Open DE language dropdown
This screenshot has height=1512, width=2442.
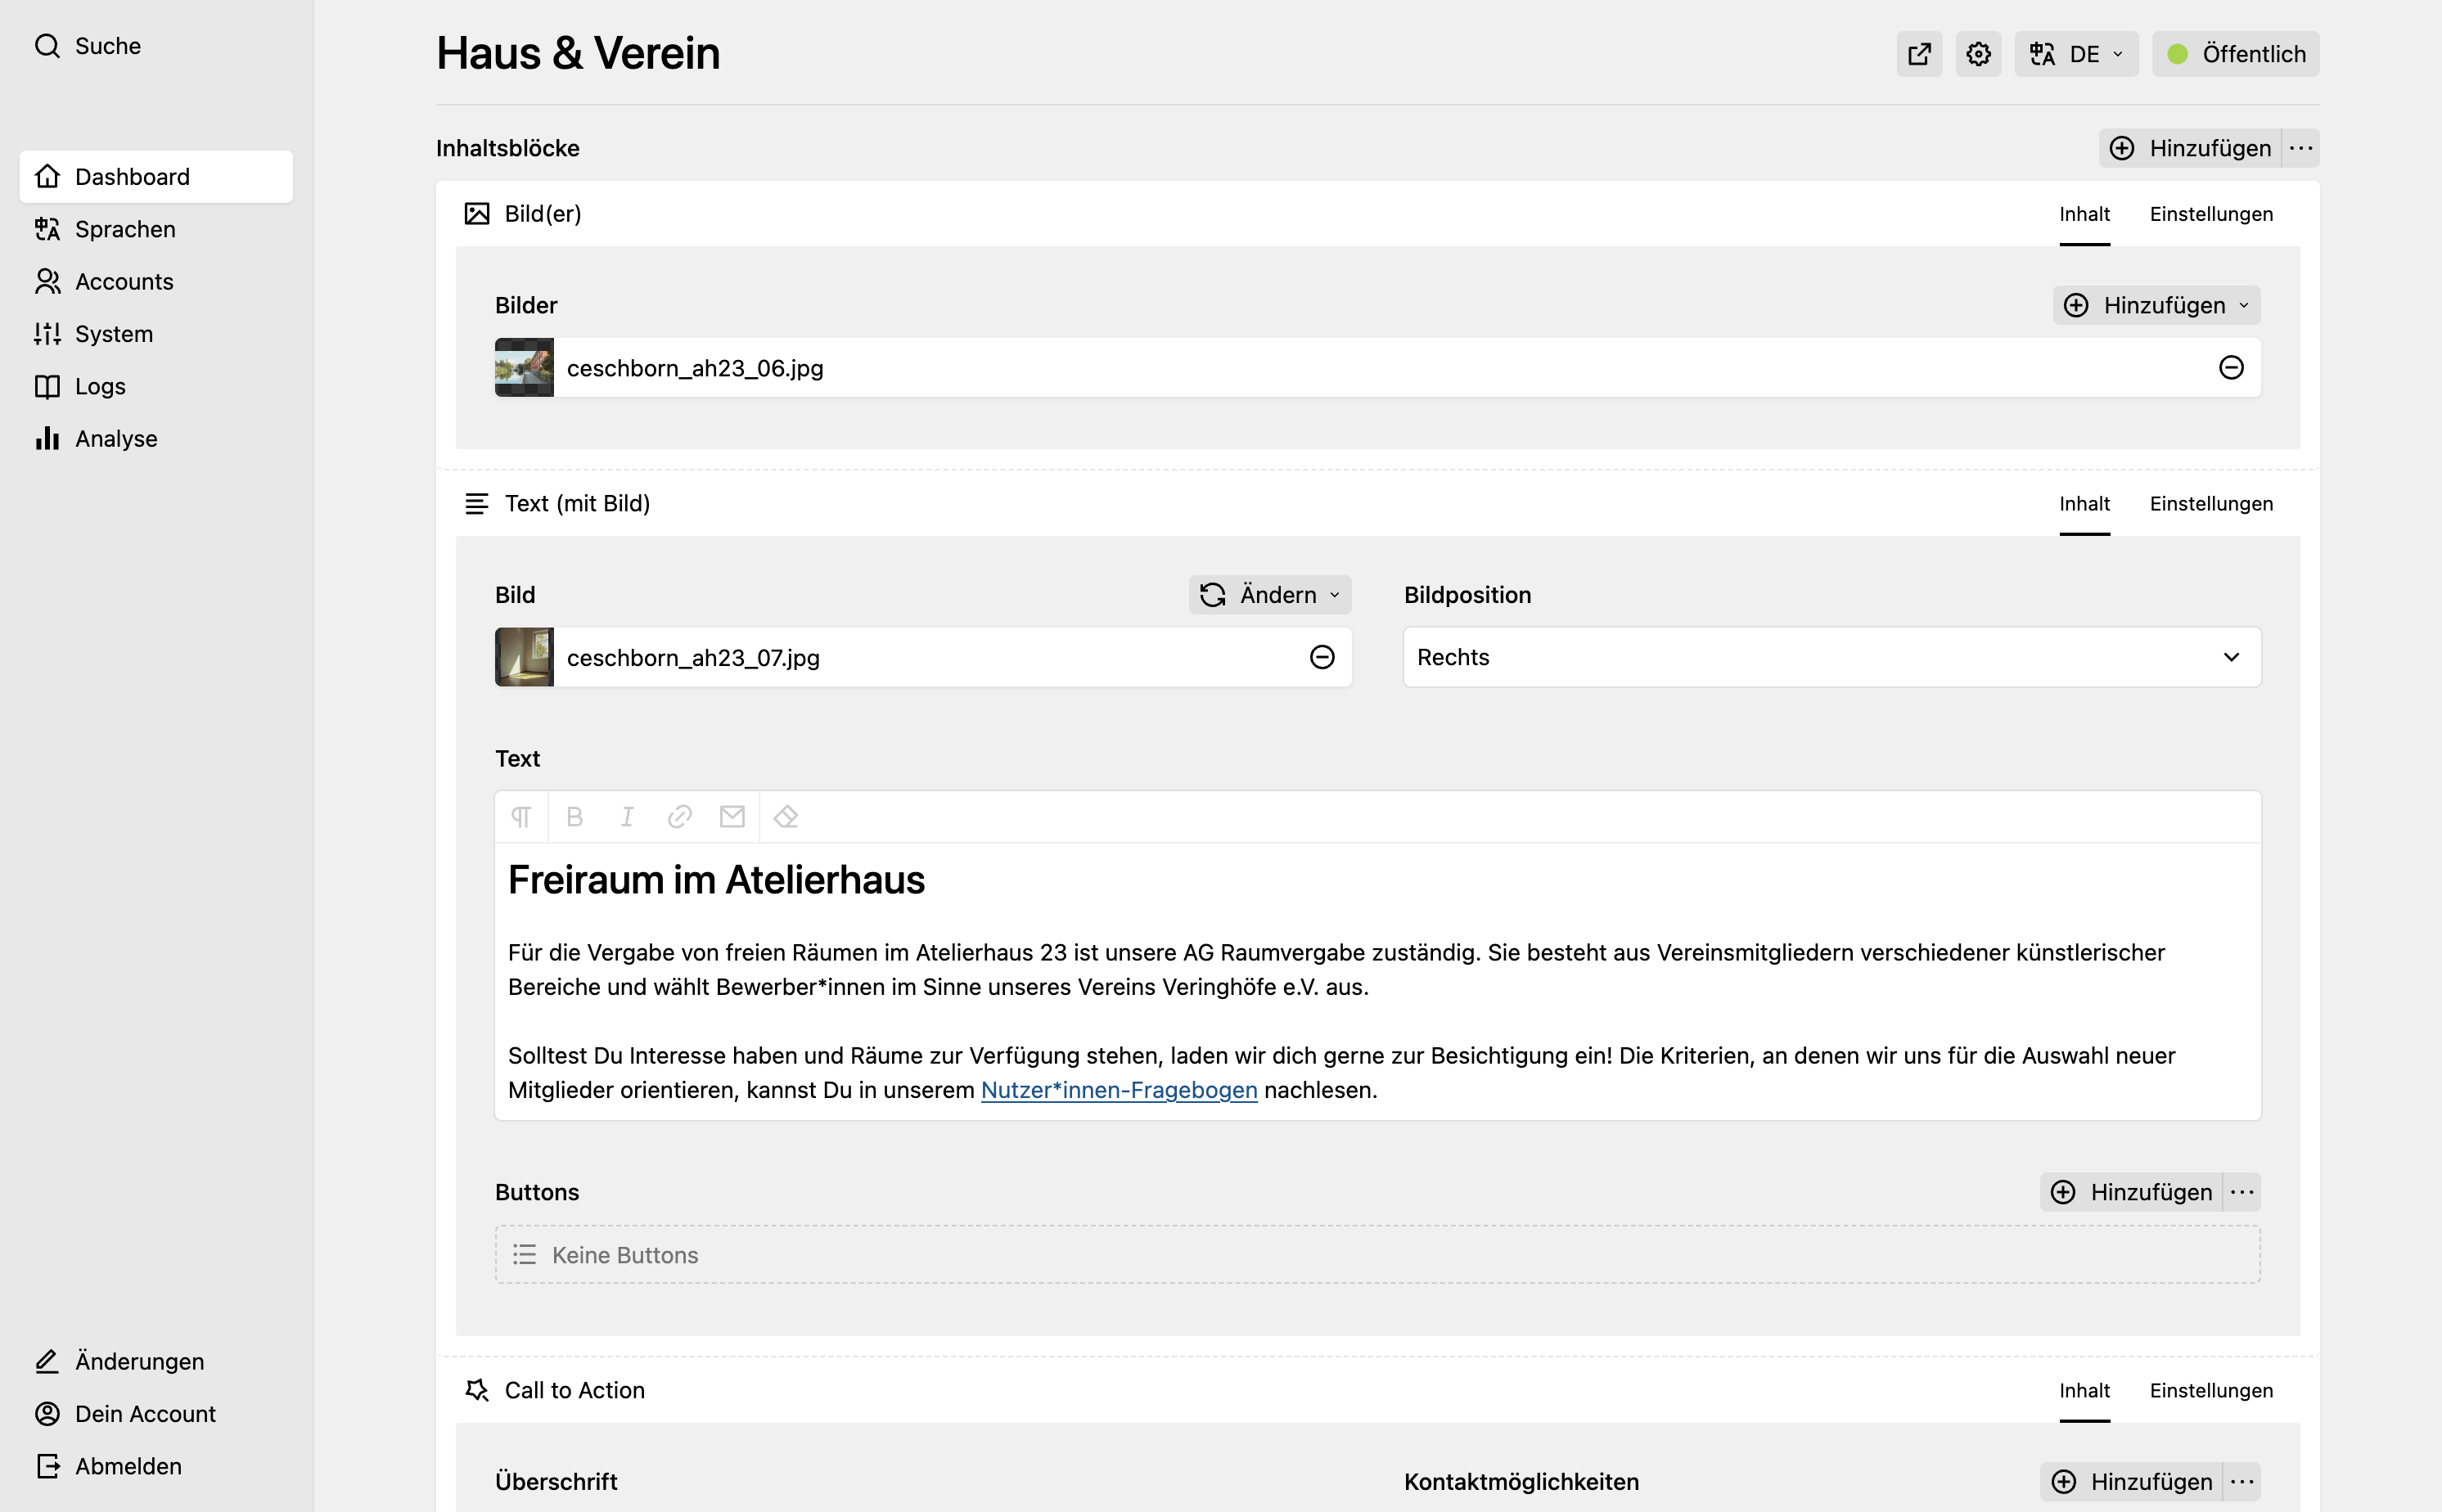point(2076,54)
